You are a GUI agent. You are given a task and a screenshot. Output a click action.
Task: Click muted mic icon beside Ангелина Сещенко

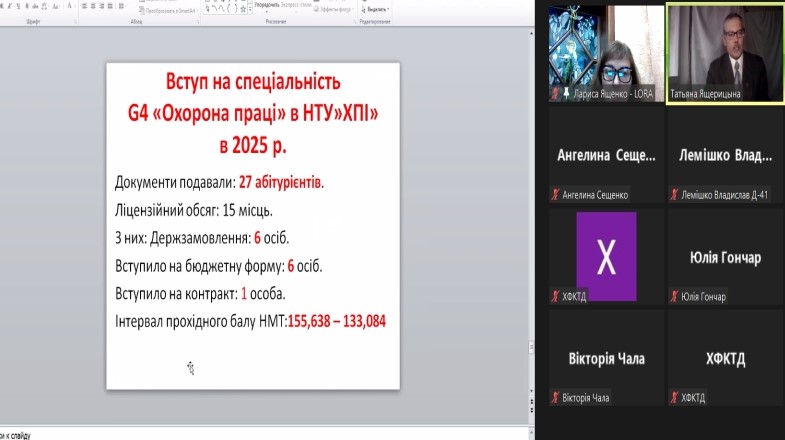pyautogui.click(x=555, y=195)
